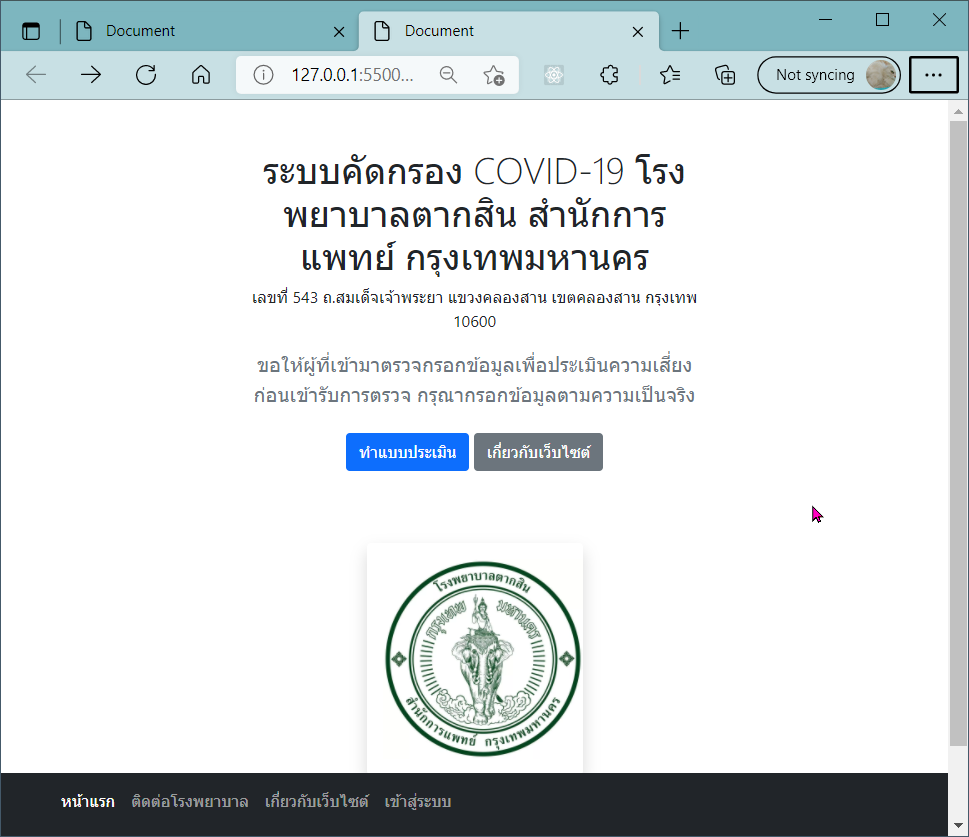Go forward with the forward arrow
969x837 pixels.
tap(91, 75)
